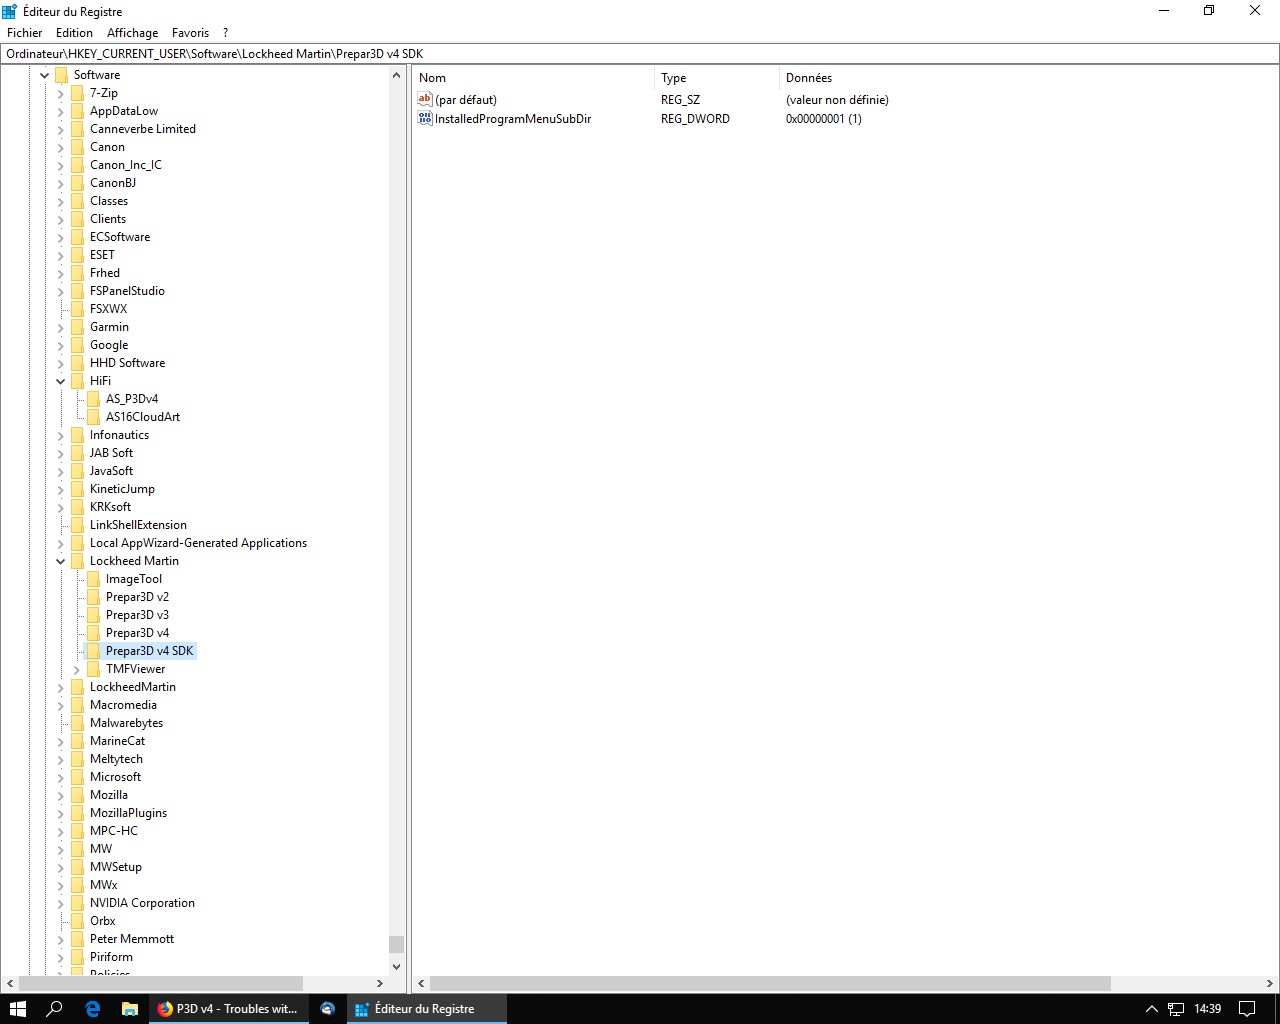The height and width of the screenshot is (1024, 1280).
Task: Launch Microsoft Edge from taskbar
Action: [x=93, y=1009]
